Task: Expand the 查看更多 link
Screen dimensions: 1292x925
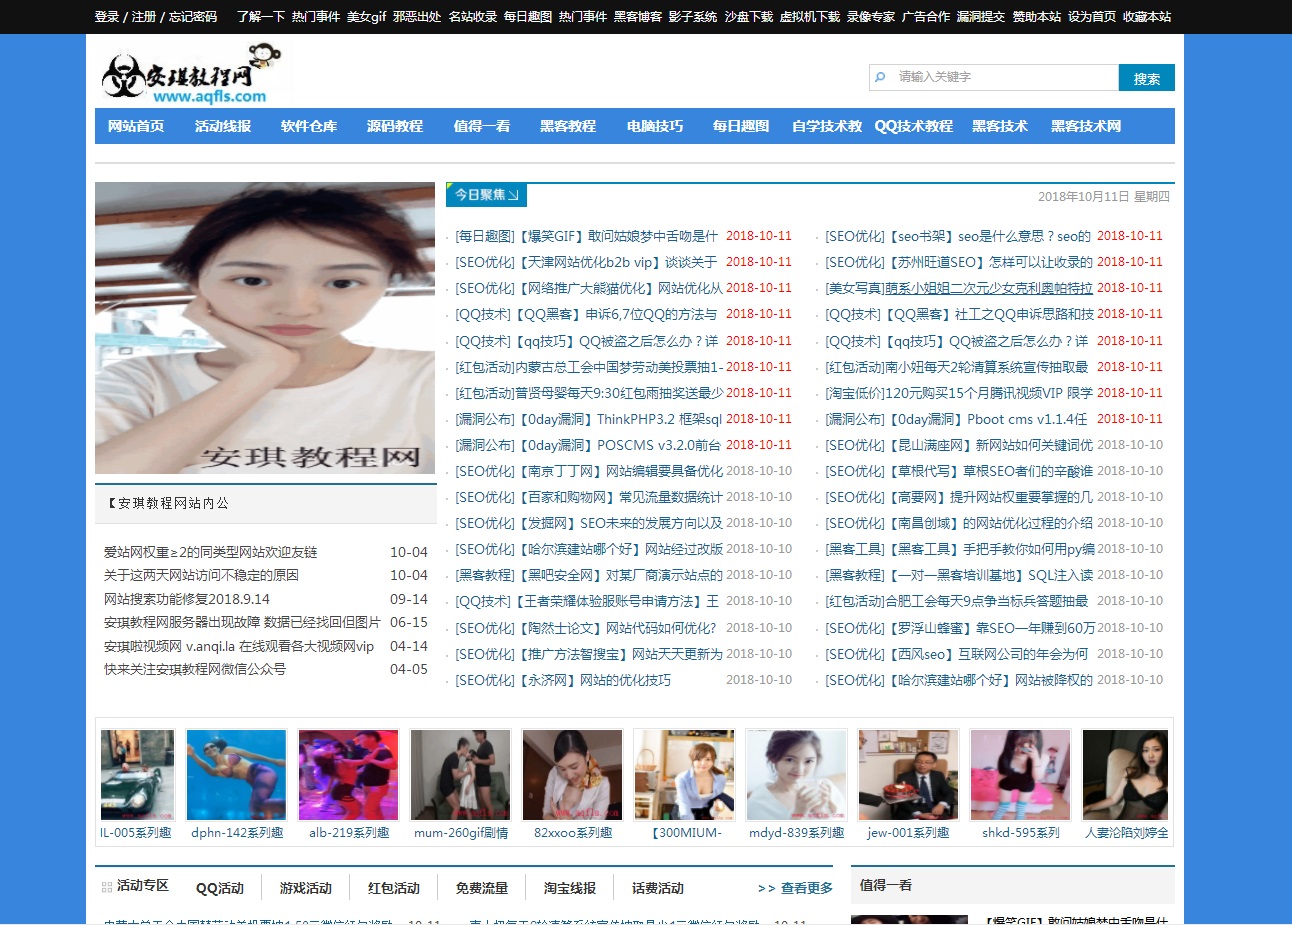Action: click(796, 888)
